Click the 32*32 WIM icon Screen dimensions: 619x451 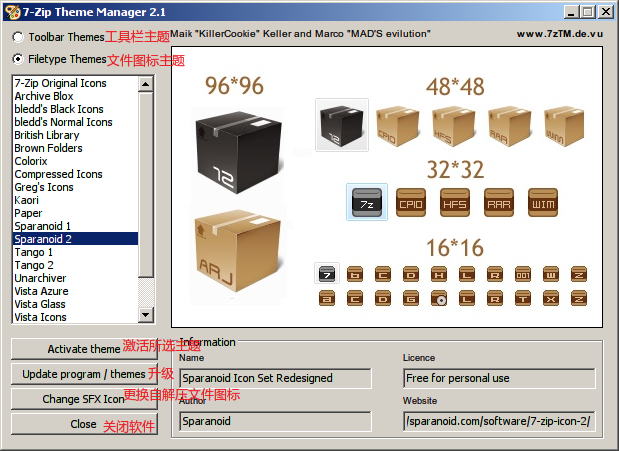(543, 203)
